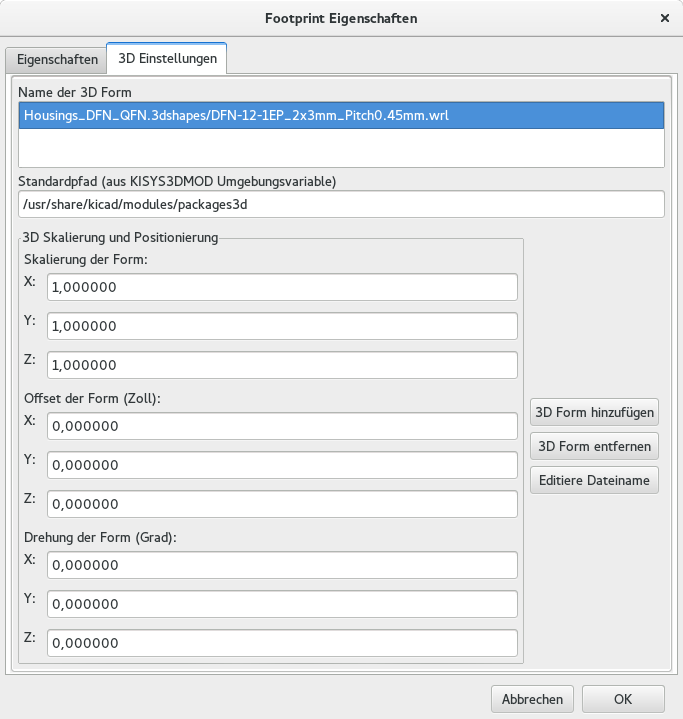
Task: Click the Drehung Z rotation field
Action: pyautogui.click(x=282, y=643)
